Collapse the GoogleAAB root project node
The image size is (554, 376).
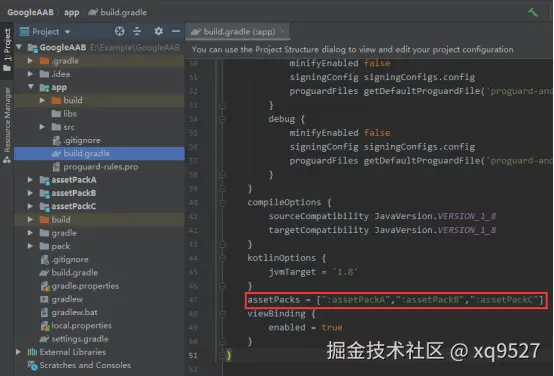(19, 47)
